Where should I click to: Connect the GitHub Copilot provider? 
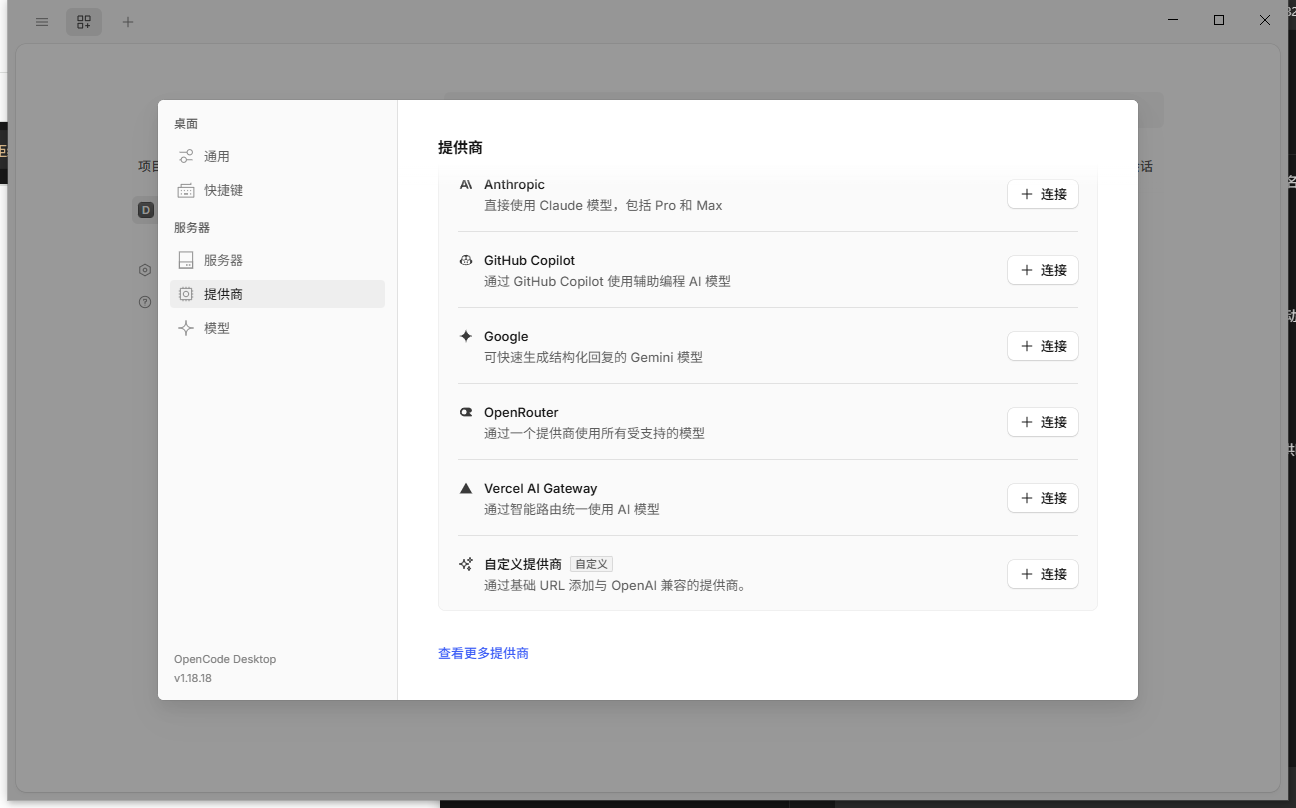point(1043,270)
